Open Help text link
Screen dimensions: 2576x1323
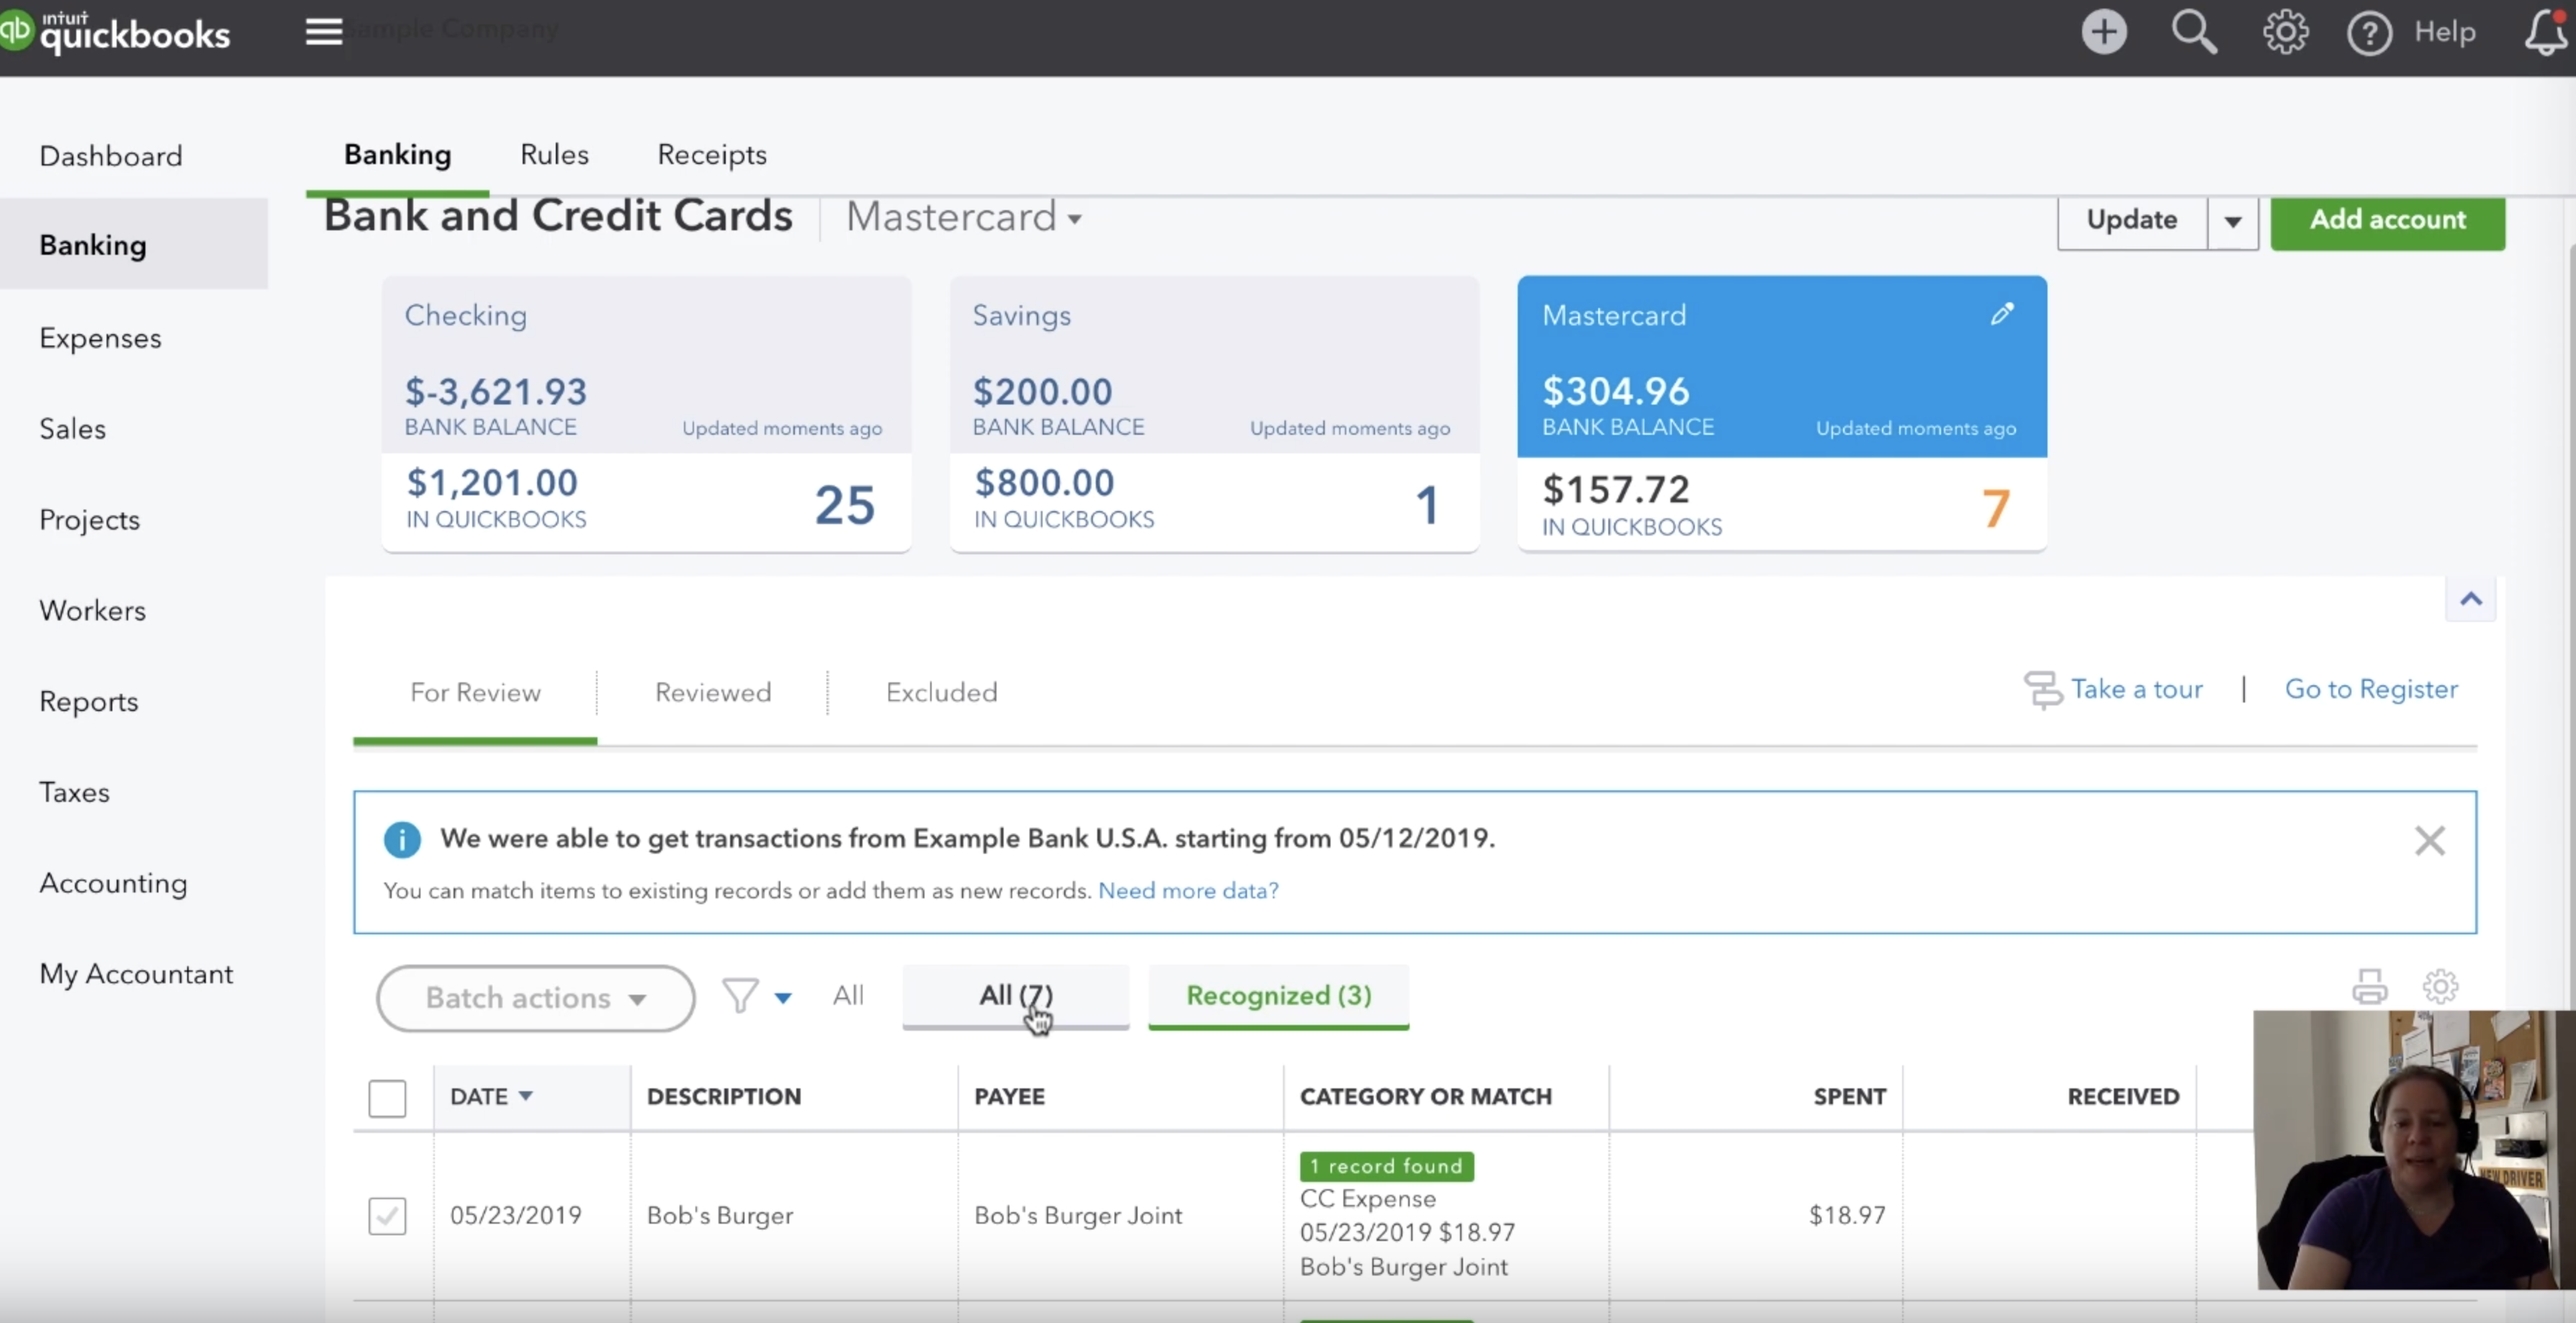[x=2445, y=33]
